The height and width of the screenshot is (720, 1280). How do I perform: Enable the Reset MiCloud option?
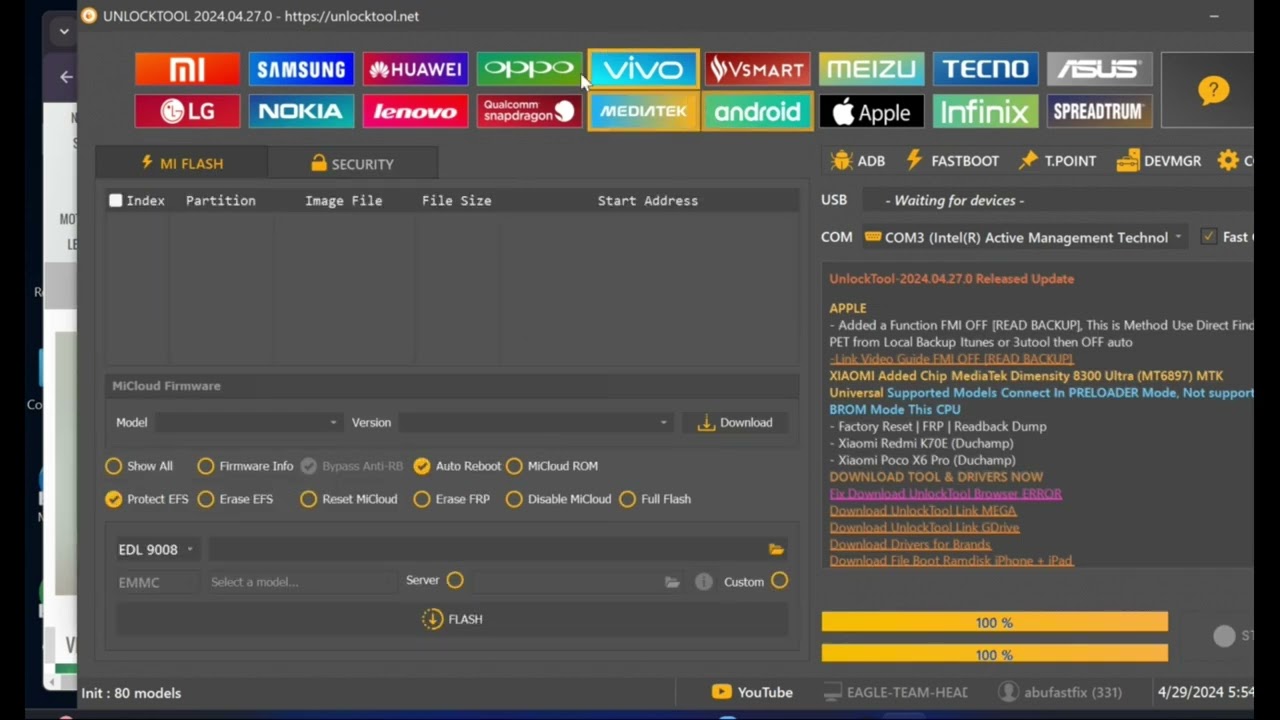[x=349, y=499]
